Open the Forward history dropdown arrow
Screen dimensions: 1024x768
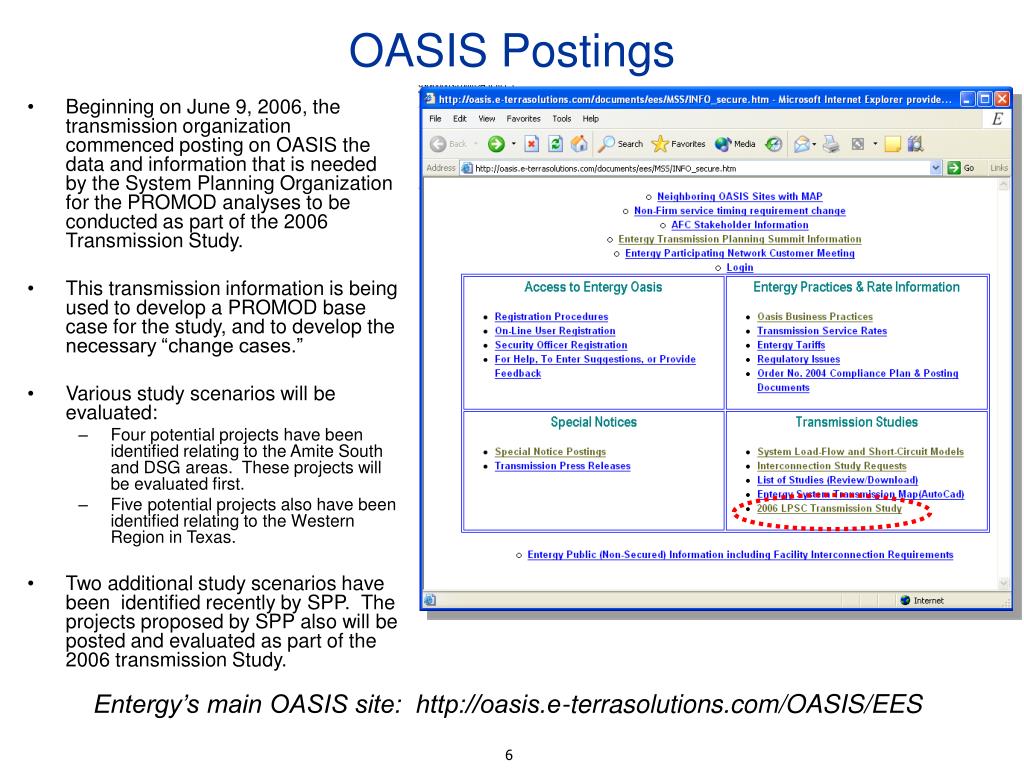(513, 144)
